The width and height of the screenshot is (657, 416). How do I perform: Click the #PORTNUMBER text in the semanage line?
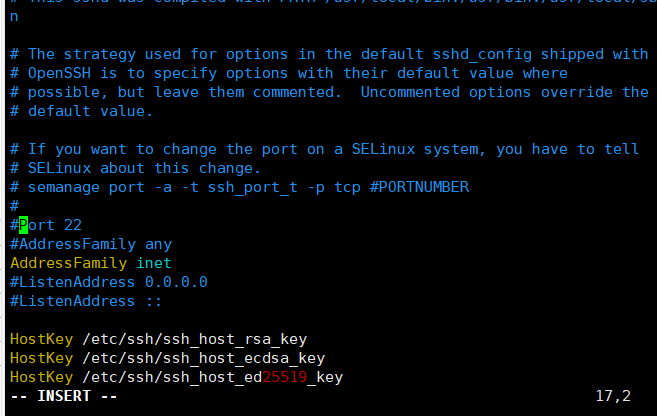pyautogui.click(x=420, y=187)
